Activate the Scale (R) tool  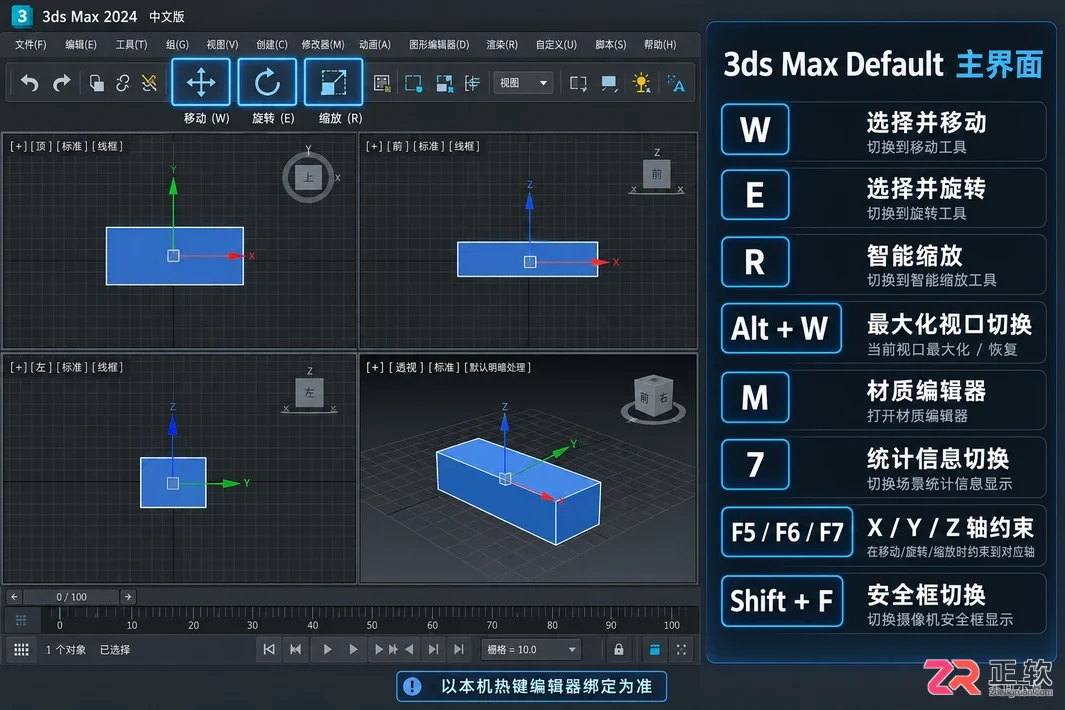pos(333,82)
